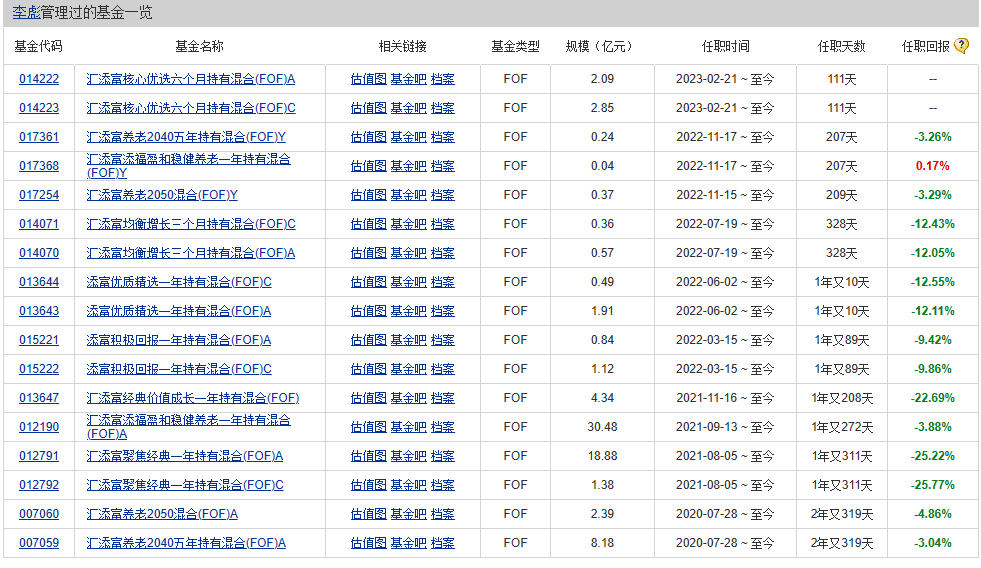Viewport: 981px width, 568px height.
Task: Open 汇添富核心优选六个月持有混合(FOF)A fund page
Action: (x=191, y=79)
